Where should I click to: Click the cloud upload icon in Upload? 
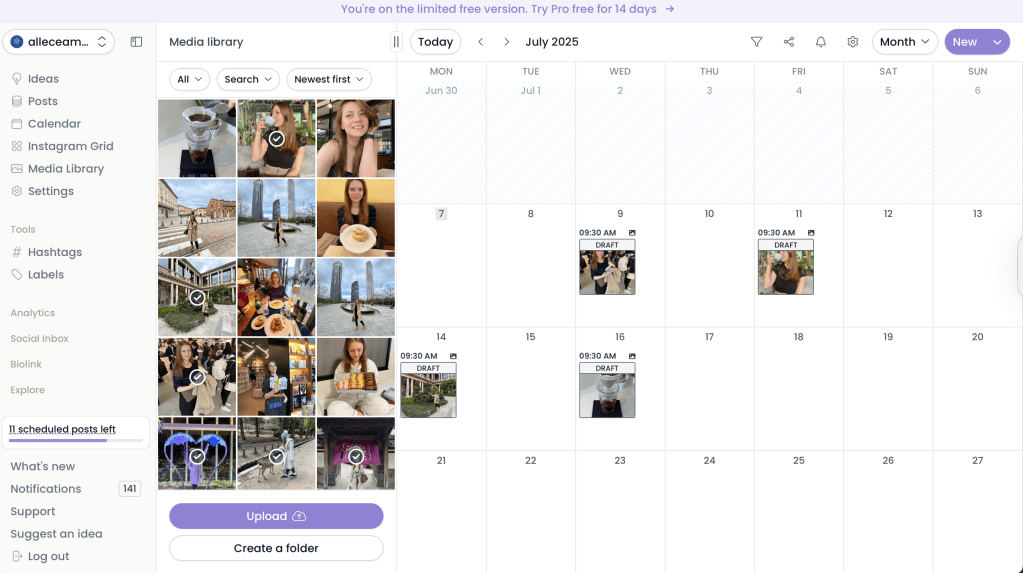(299, 516)
